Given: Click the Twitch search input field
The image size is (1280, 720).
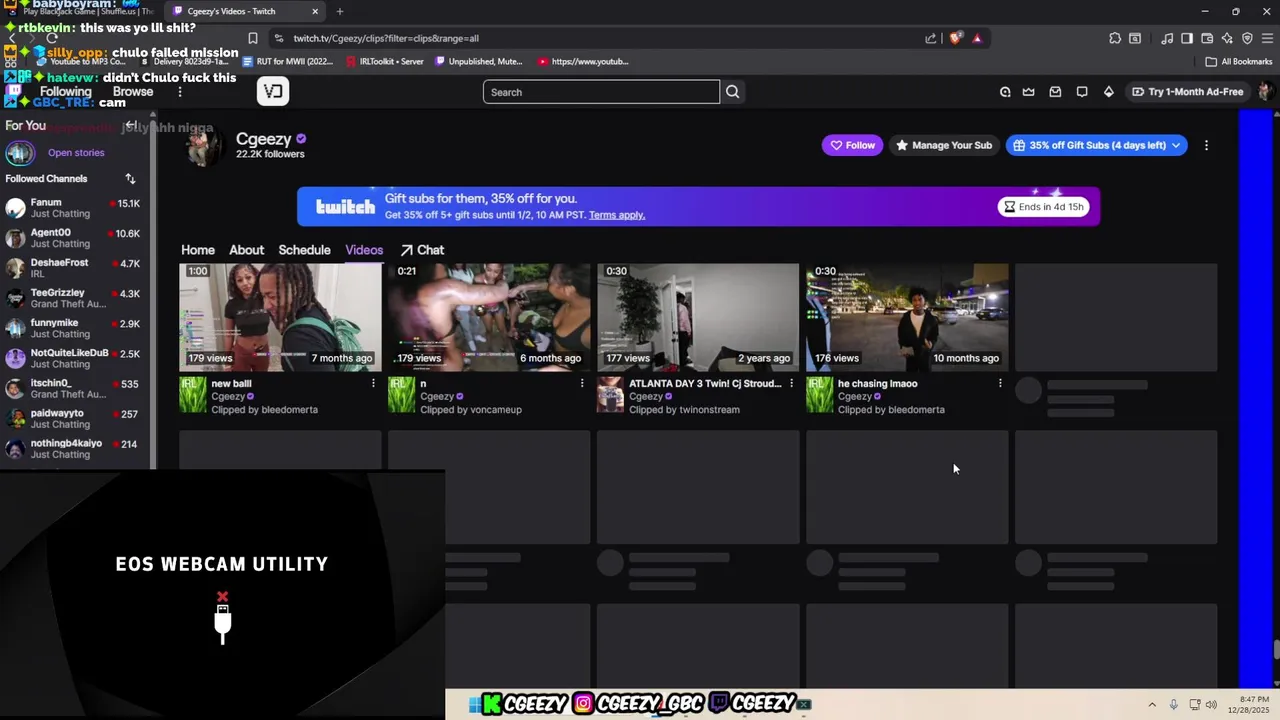Looking at the screenshot, I should click(601, 92).
